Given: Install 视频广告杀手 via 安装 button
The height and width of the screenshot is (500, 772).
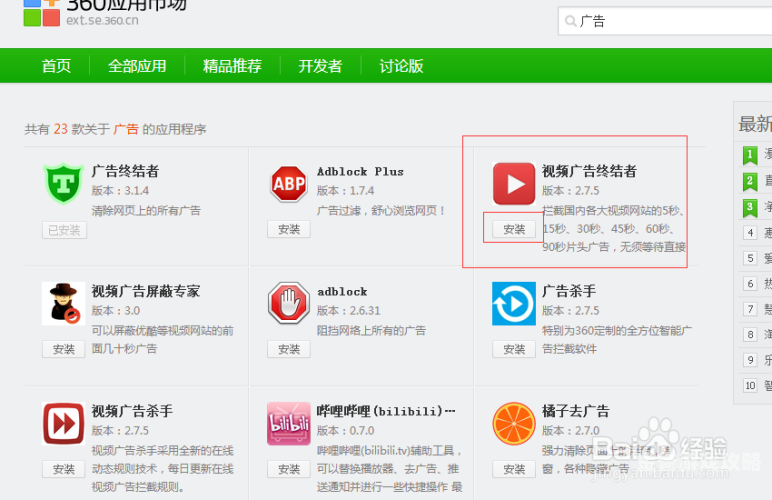Looking at the screenshot, I should tap(64, 469).
